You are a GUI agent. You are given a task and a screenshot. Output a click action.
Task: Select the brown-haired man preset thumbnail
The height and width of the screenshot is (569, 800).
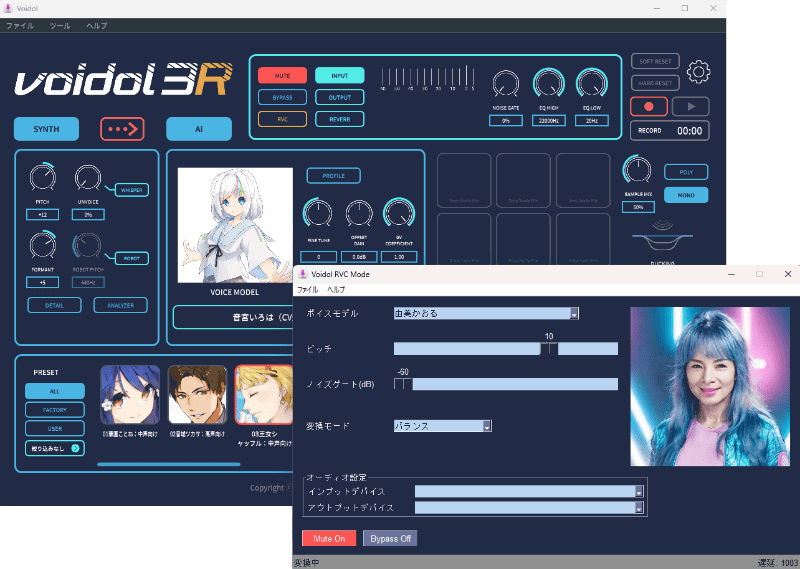[x=197, y=394]
